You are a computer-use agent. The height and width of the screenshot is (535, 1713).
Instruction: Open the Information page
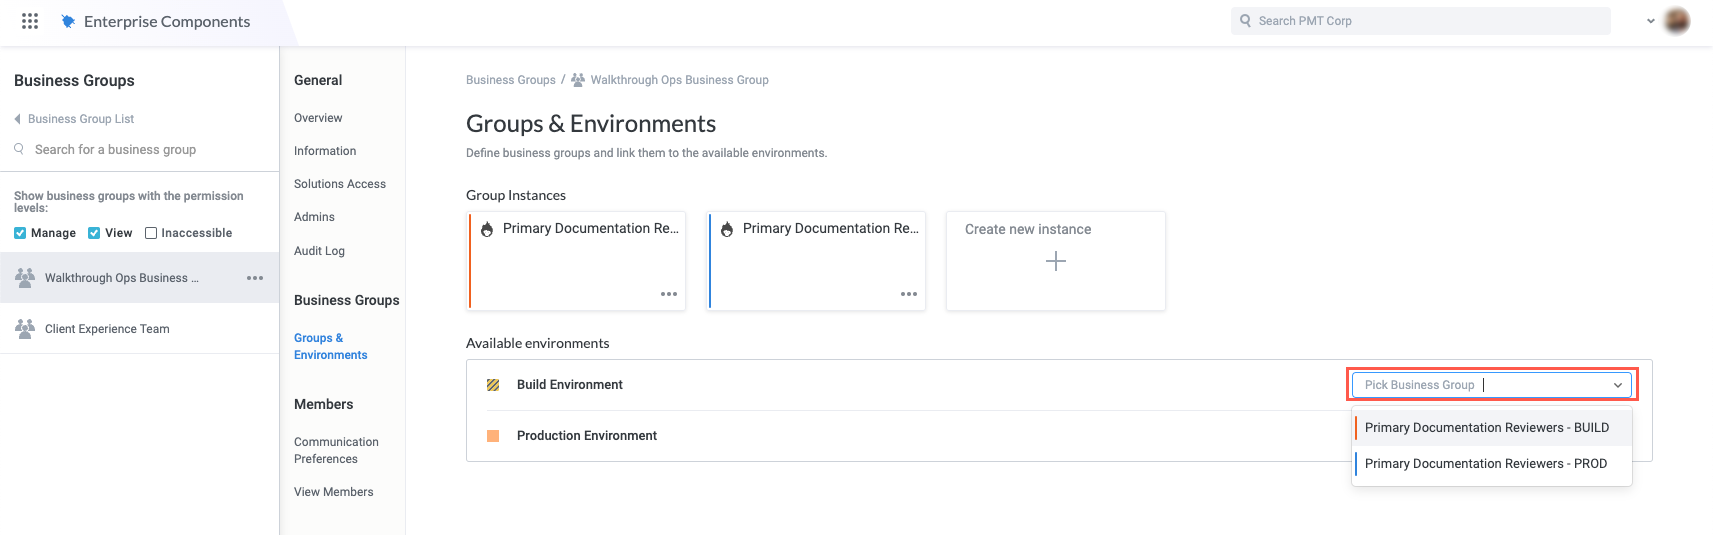(x=325, y=151)
